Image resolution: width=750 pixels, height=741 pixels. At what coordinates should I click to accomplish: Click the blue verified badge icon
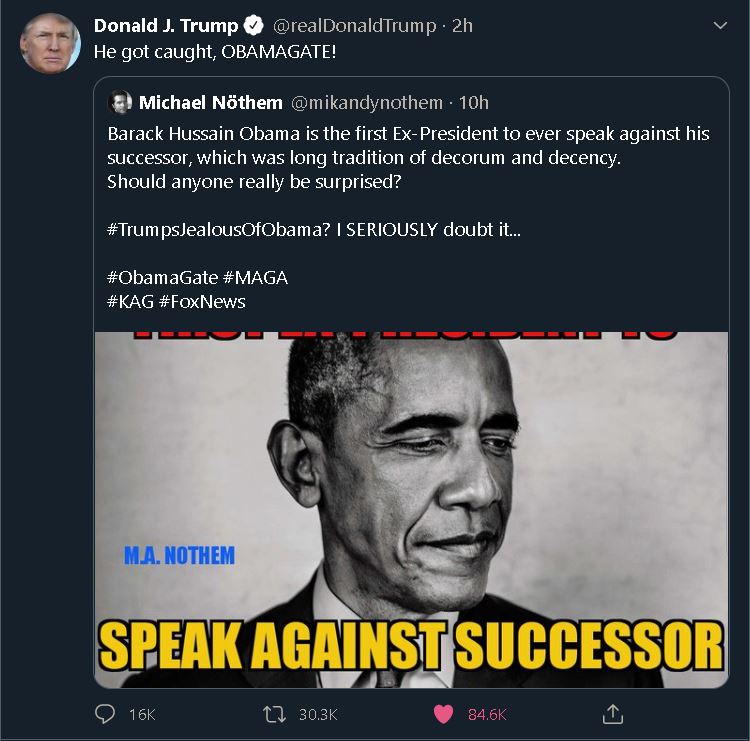click(x=254, y=25)
